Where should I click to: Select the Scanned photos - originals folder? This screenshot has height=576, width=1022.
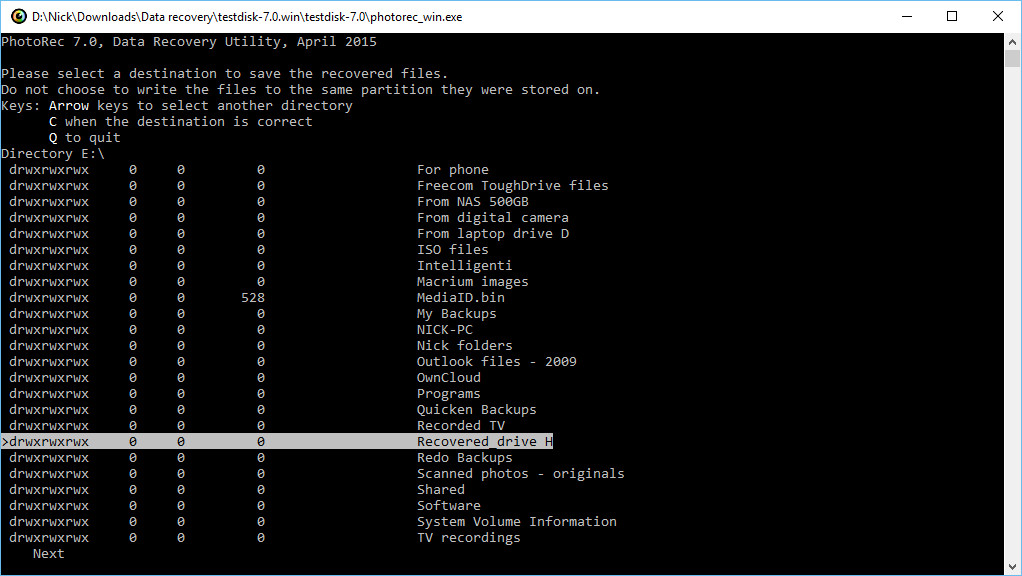[x=520, y=474]
